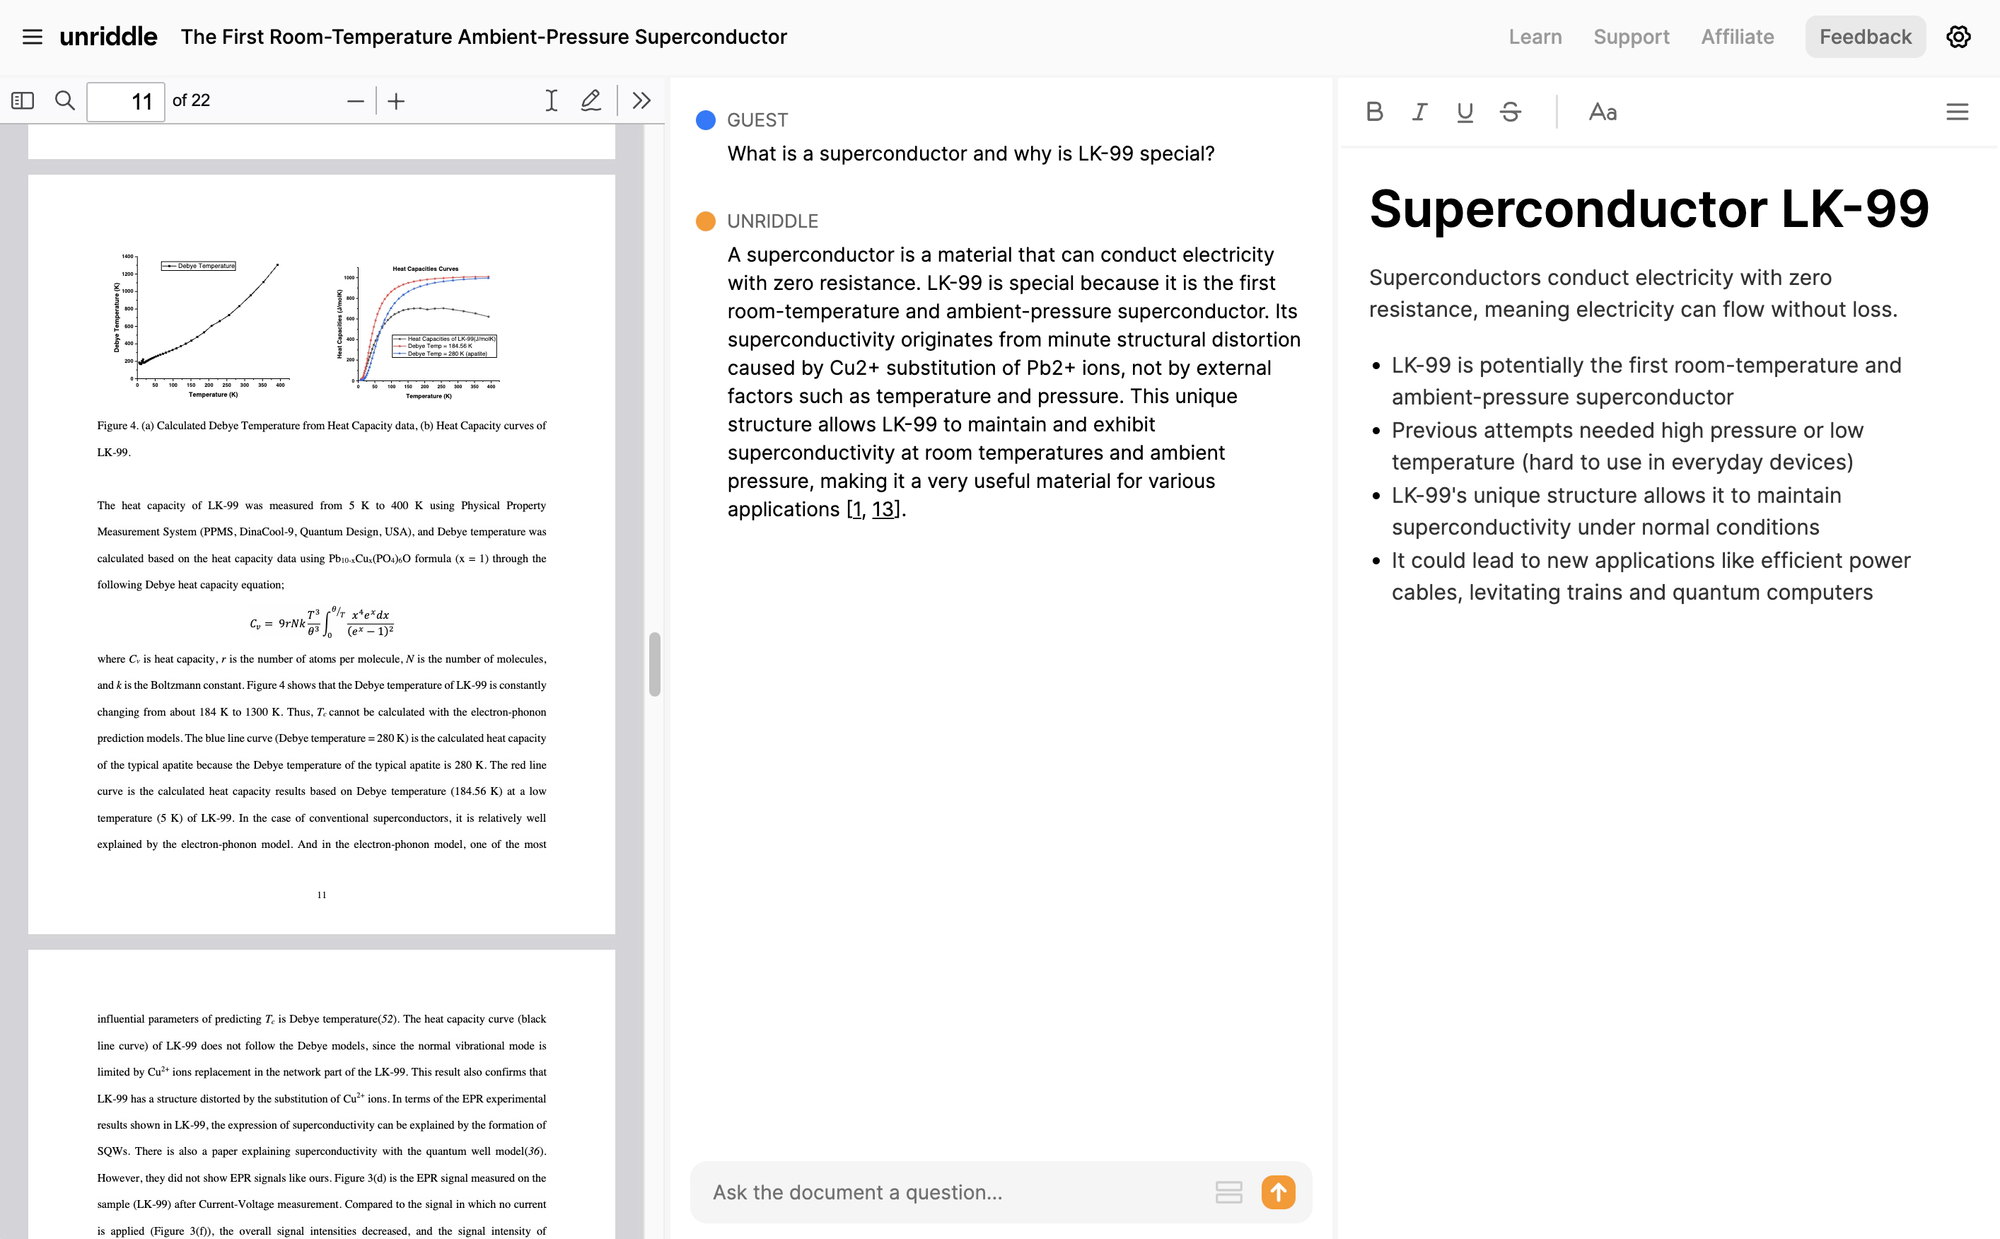This screenshot has width=2000, height=1239.
Task: Toggle italic formatting in the notes editor
Action: pyautogui.click(x=1419, y=112)
